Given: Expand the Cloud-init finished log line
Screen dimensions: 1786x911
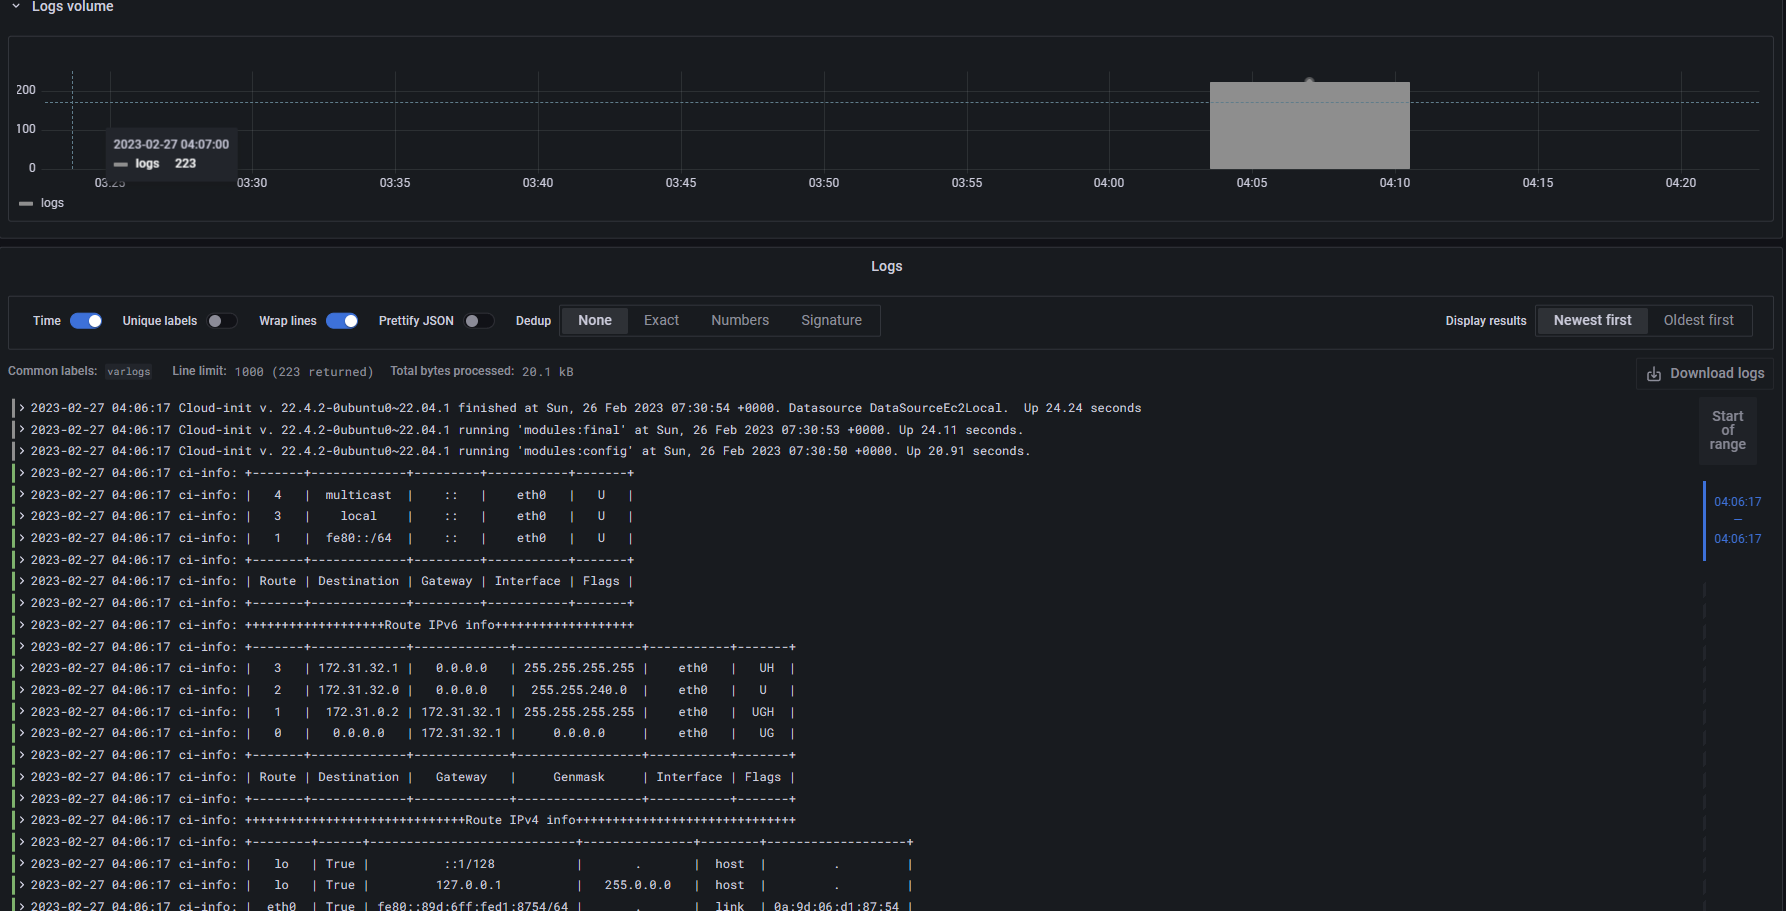Looking at the screenshot, I should click(x=22, y=408).
